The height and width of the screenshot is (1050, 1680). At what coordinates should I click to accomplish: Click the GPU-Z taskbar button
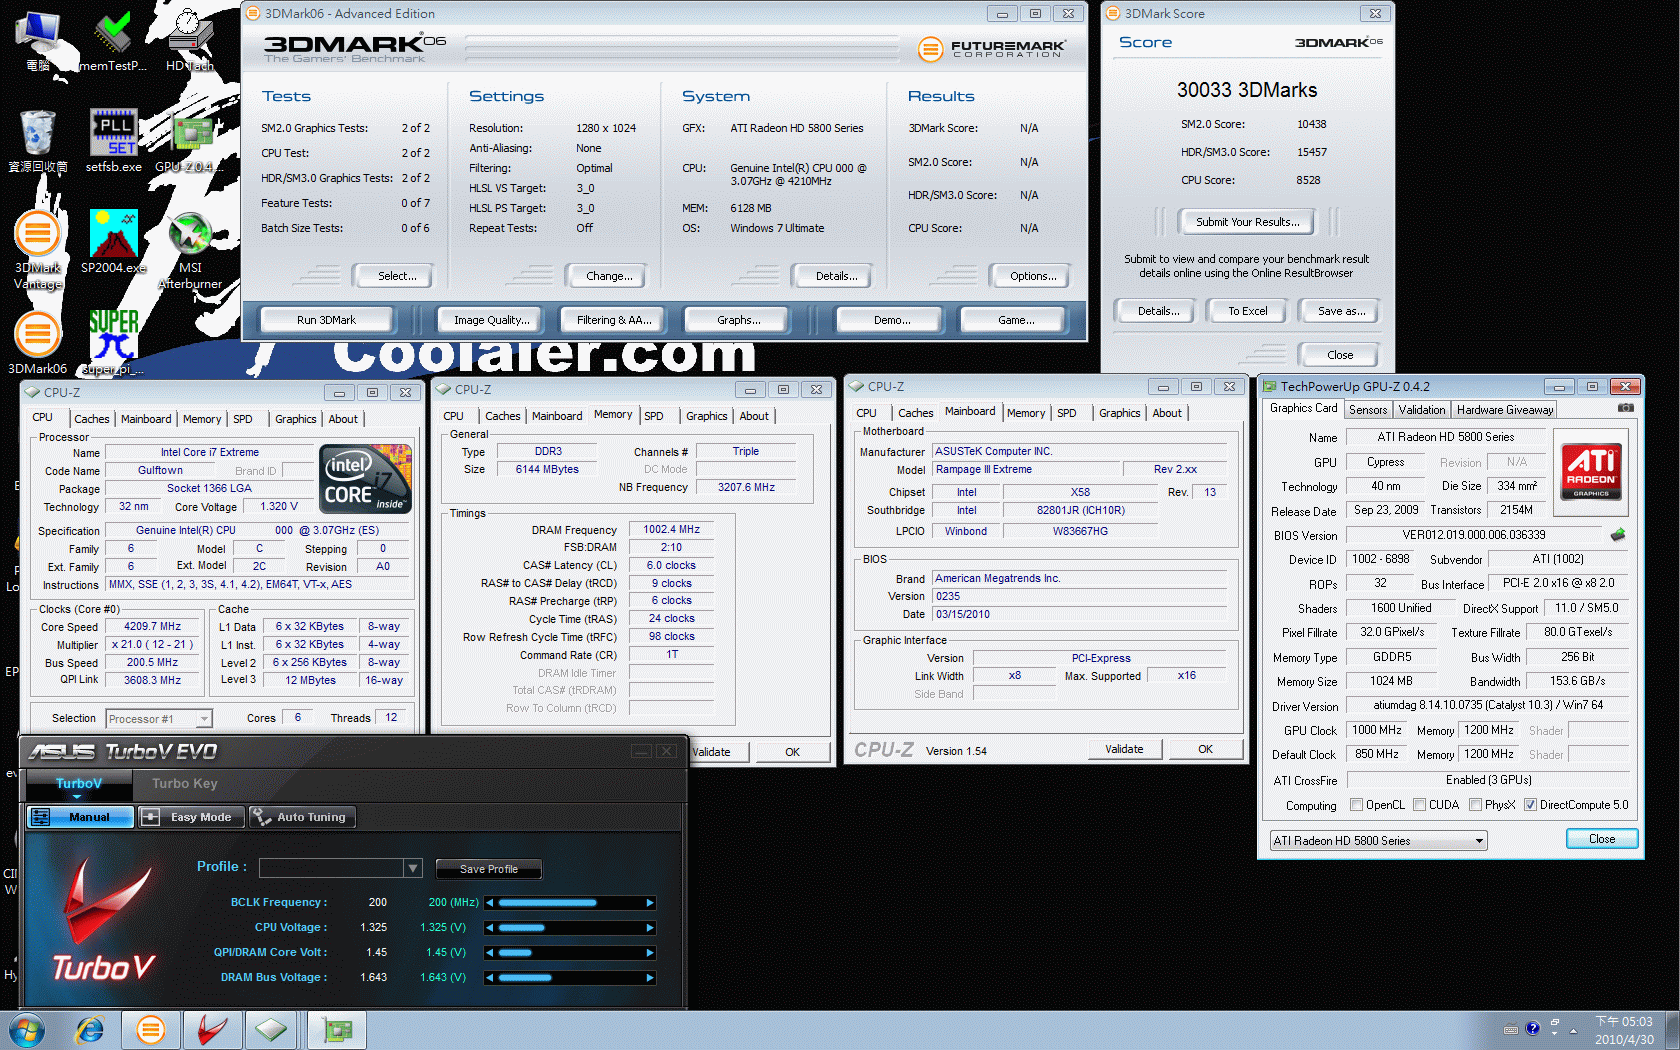pos(337,1029)
